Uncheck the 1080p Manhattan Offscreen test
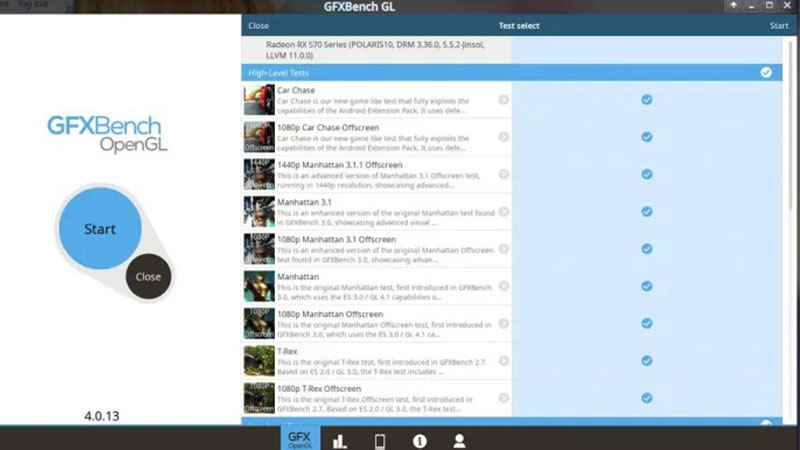The image size is (800, 450). point(646,323)
